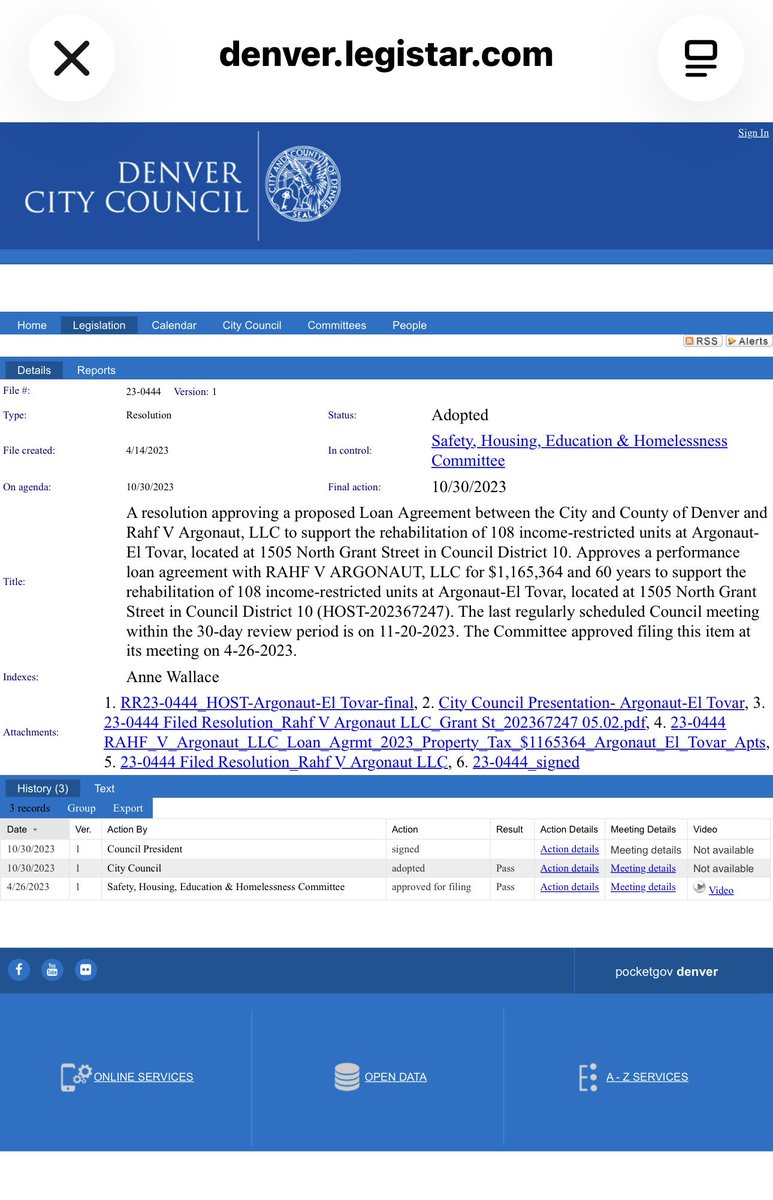Open the Online Services devices icon
Screen dimensions: 773x1200
pyautogui.click(x=76, y=1077)
